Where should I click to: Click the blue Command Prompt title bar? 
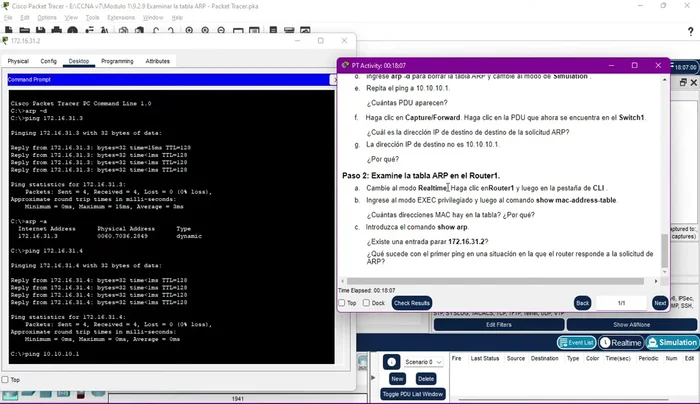click(168, 79)
